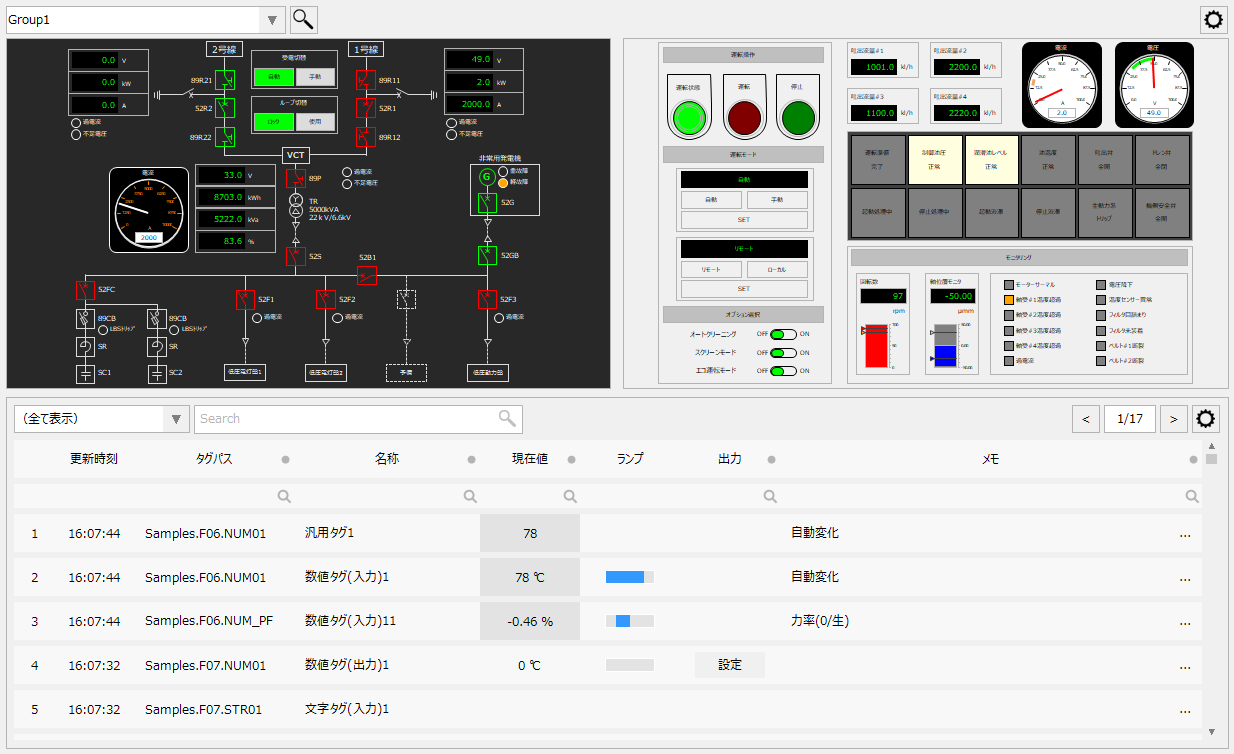This screenshot has width=1234, height=754.
Task: Click the search magnifier beside the Group1 selector
Action: (302, 19)
